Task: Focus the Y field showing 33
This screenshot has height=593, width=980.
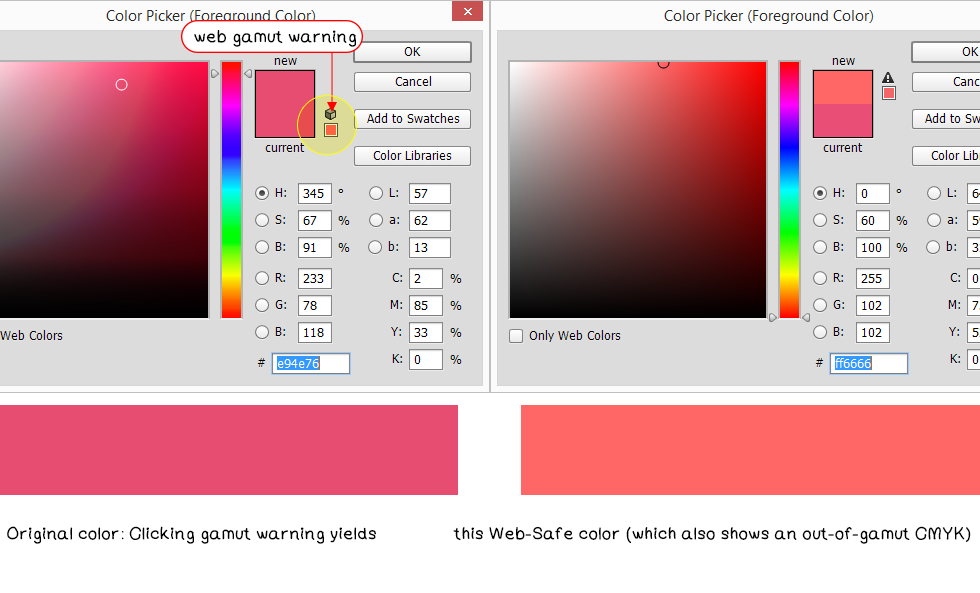Action: coord(426,332)
